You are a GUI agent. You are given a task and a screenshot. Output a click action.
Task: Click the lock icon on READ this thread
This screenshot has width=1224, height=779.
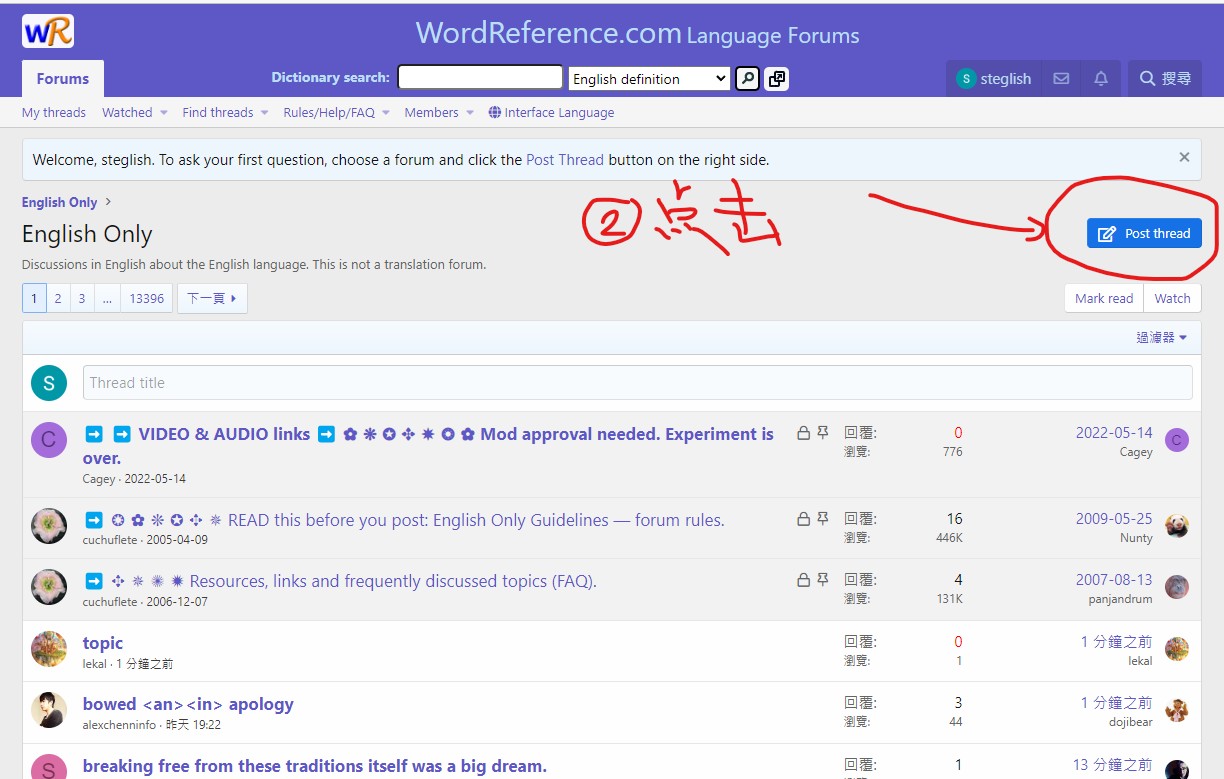click(x=803, y=519)
